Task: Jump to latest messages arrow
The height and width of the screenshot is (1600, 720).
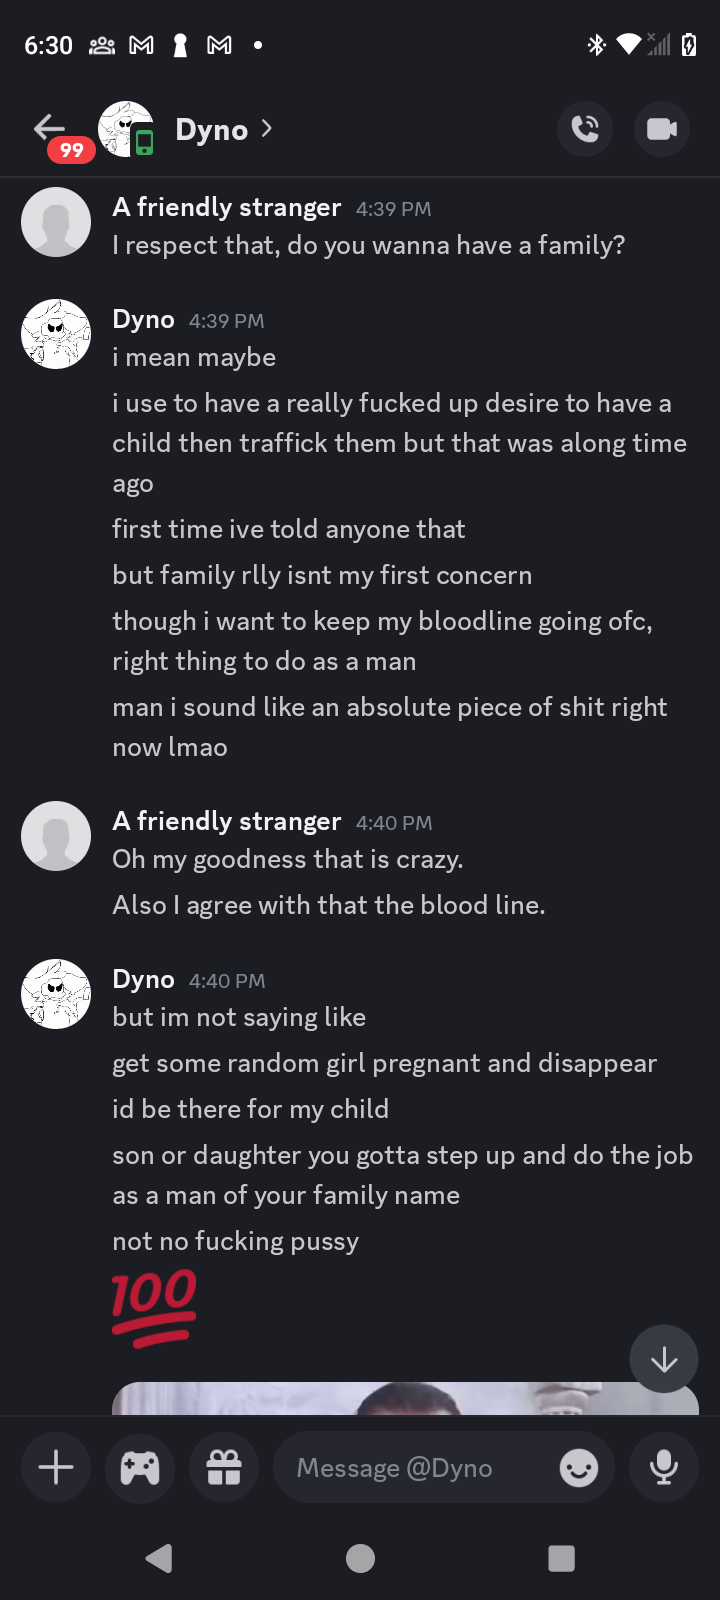Action: pos(663,1359)
